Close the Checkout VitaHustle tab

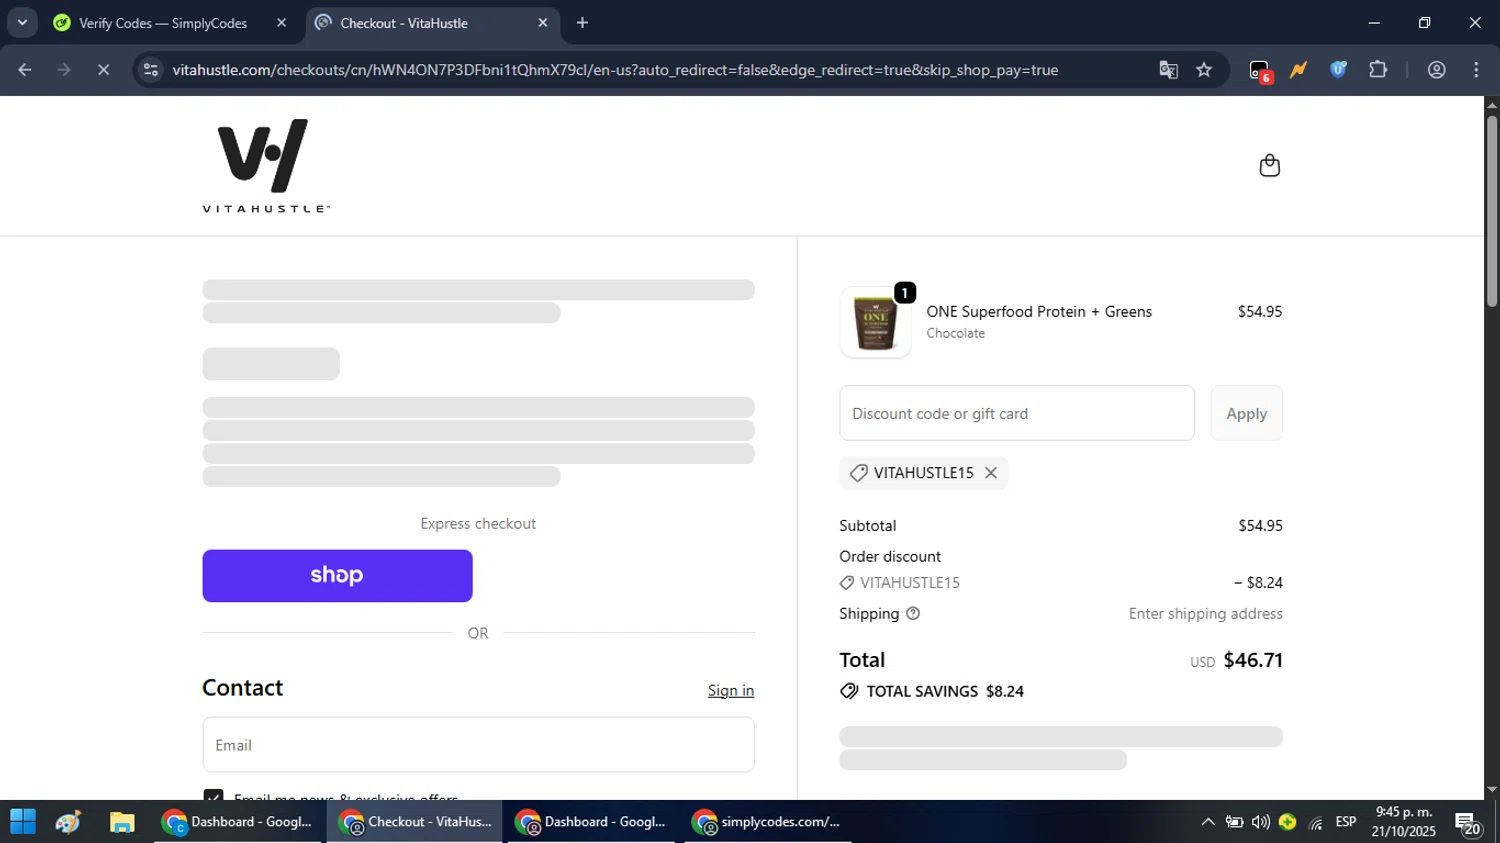pyautogui.click(x=543, y=23)
